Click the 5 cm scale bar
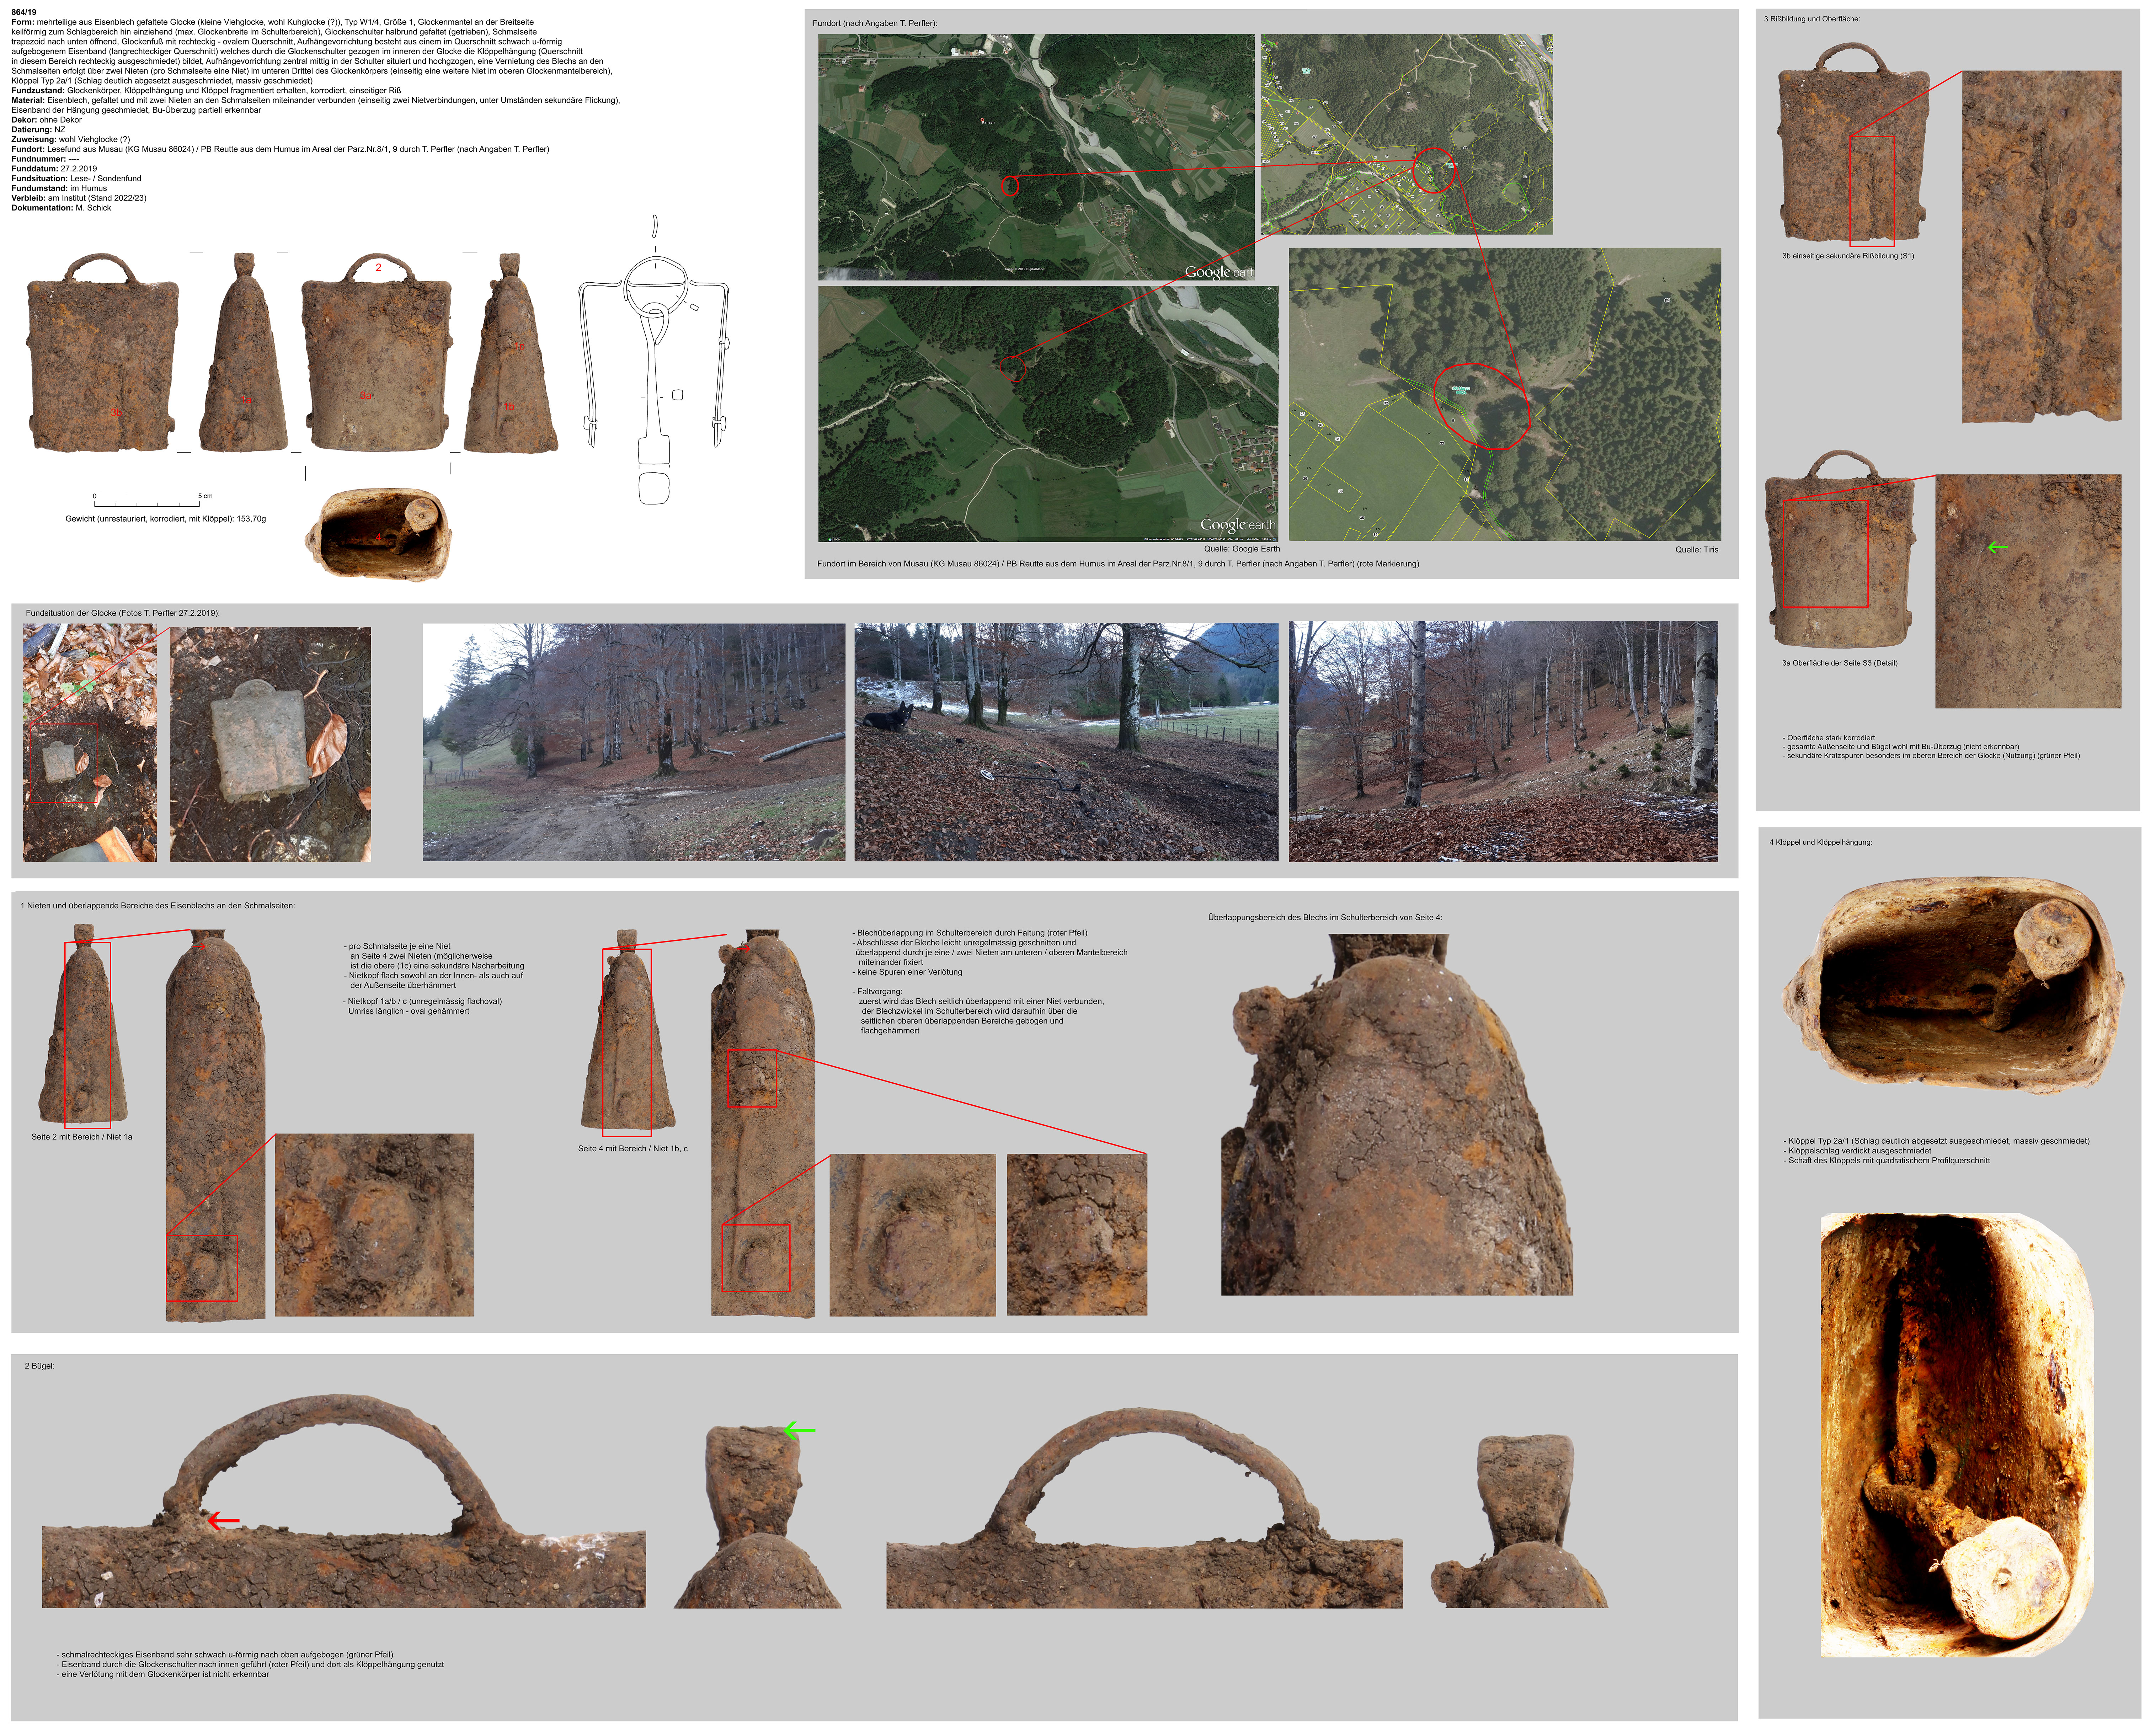 click(147, 505)
